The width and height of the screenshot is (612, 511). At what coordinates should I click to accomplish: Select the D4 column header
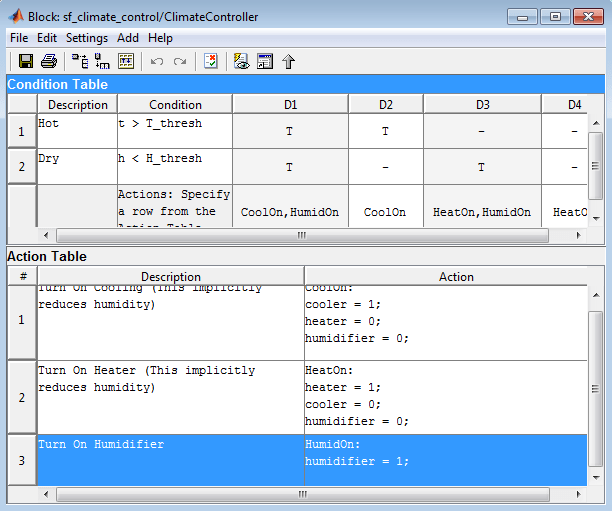pyautogui.click(x=565, y=104)
